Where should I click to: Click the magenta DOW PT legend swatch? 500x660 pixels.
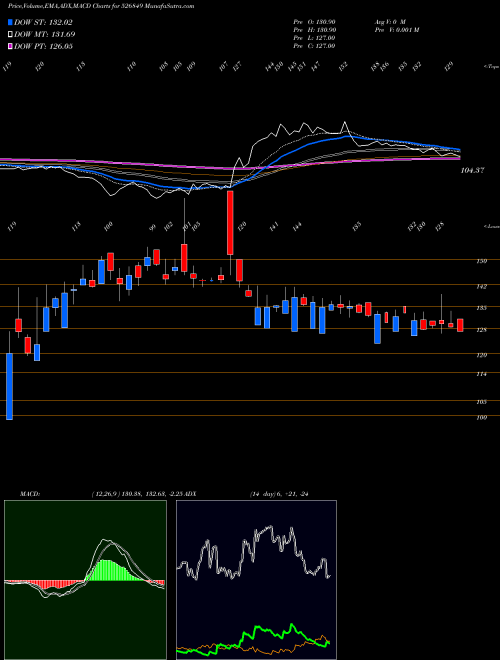coord(10,46)
